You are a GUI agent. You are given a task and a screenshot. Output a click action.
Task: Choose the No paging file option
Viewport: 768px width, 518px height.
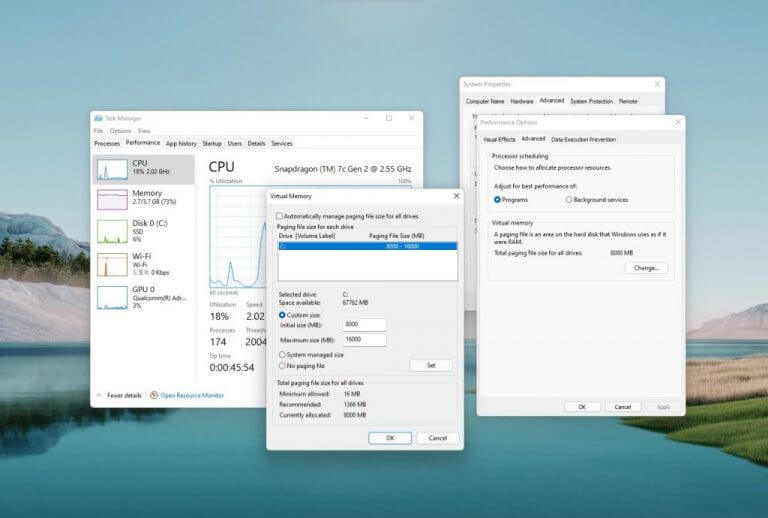tap(282, 365)
